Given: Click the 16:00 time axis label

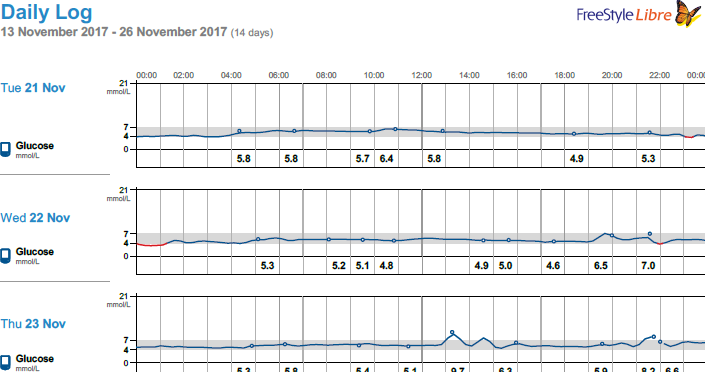Looking at the screenshot, I should [x=517, y=75].
